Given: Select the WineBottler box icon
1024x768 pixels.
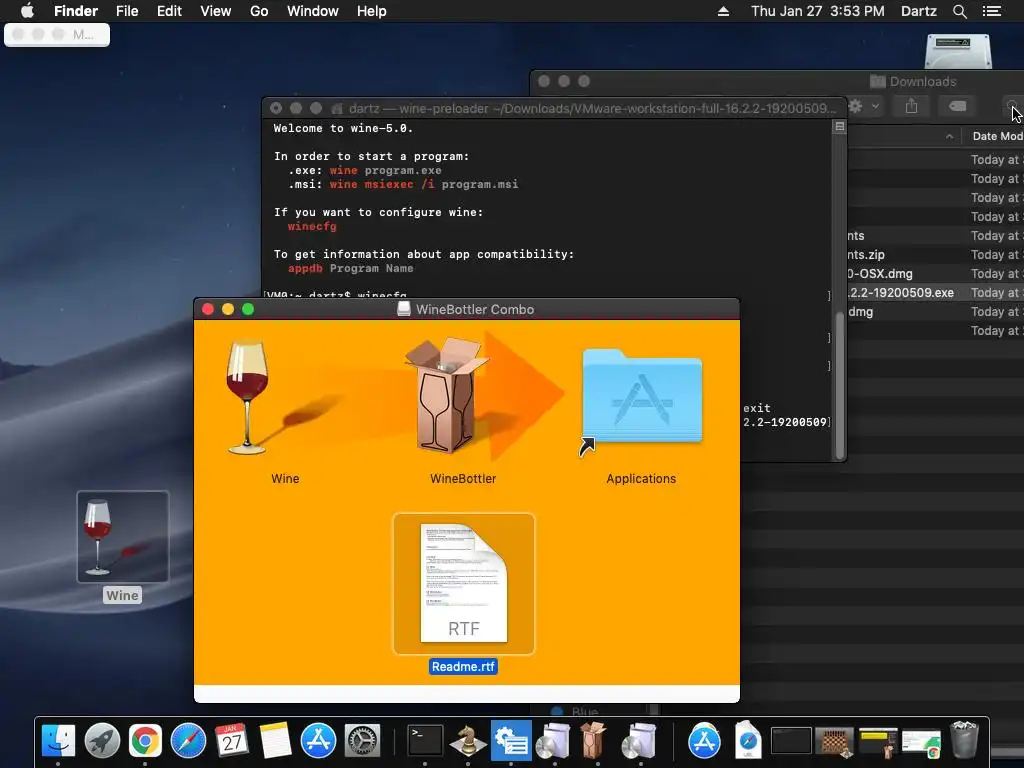Looking at the screenshot, I should click(447, 395).
